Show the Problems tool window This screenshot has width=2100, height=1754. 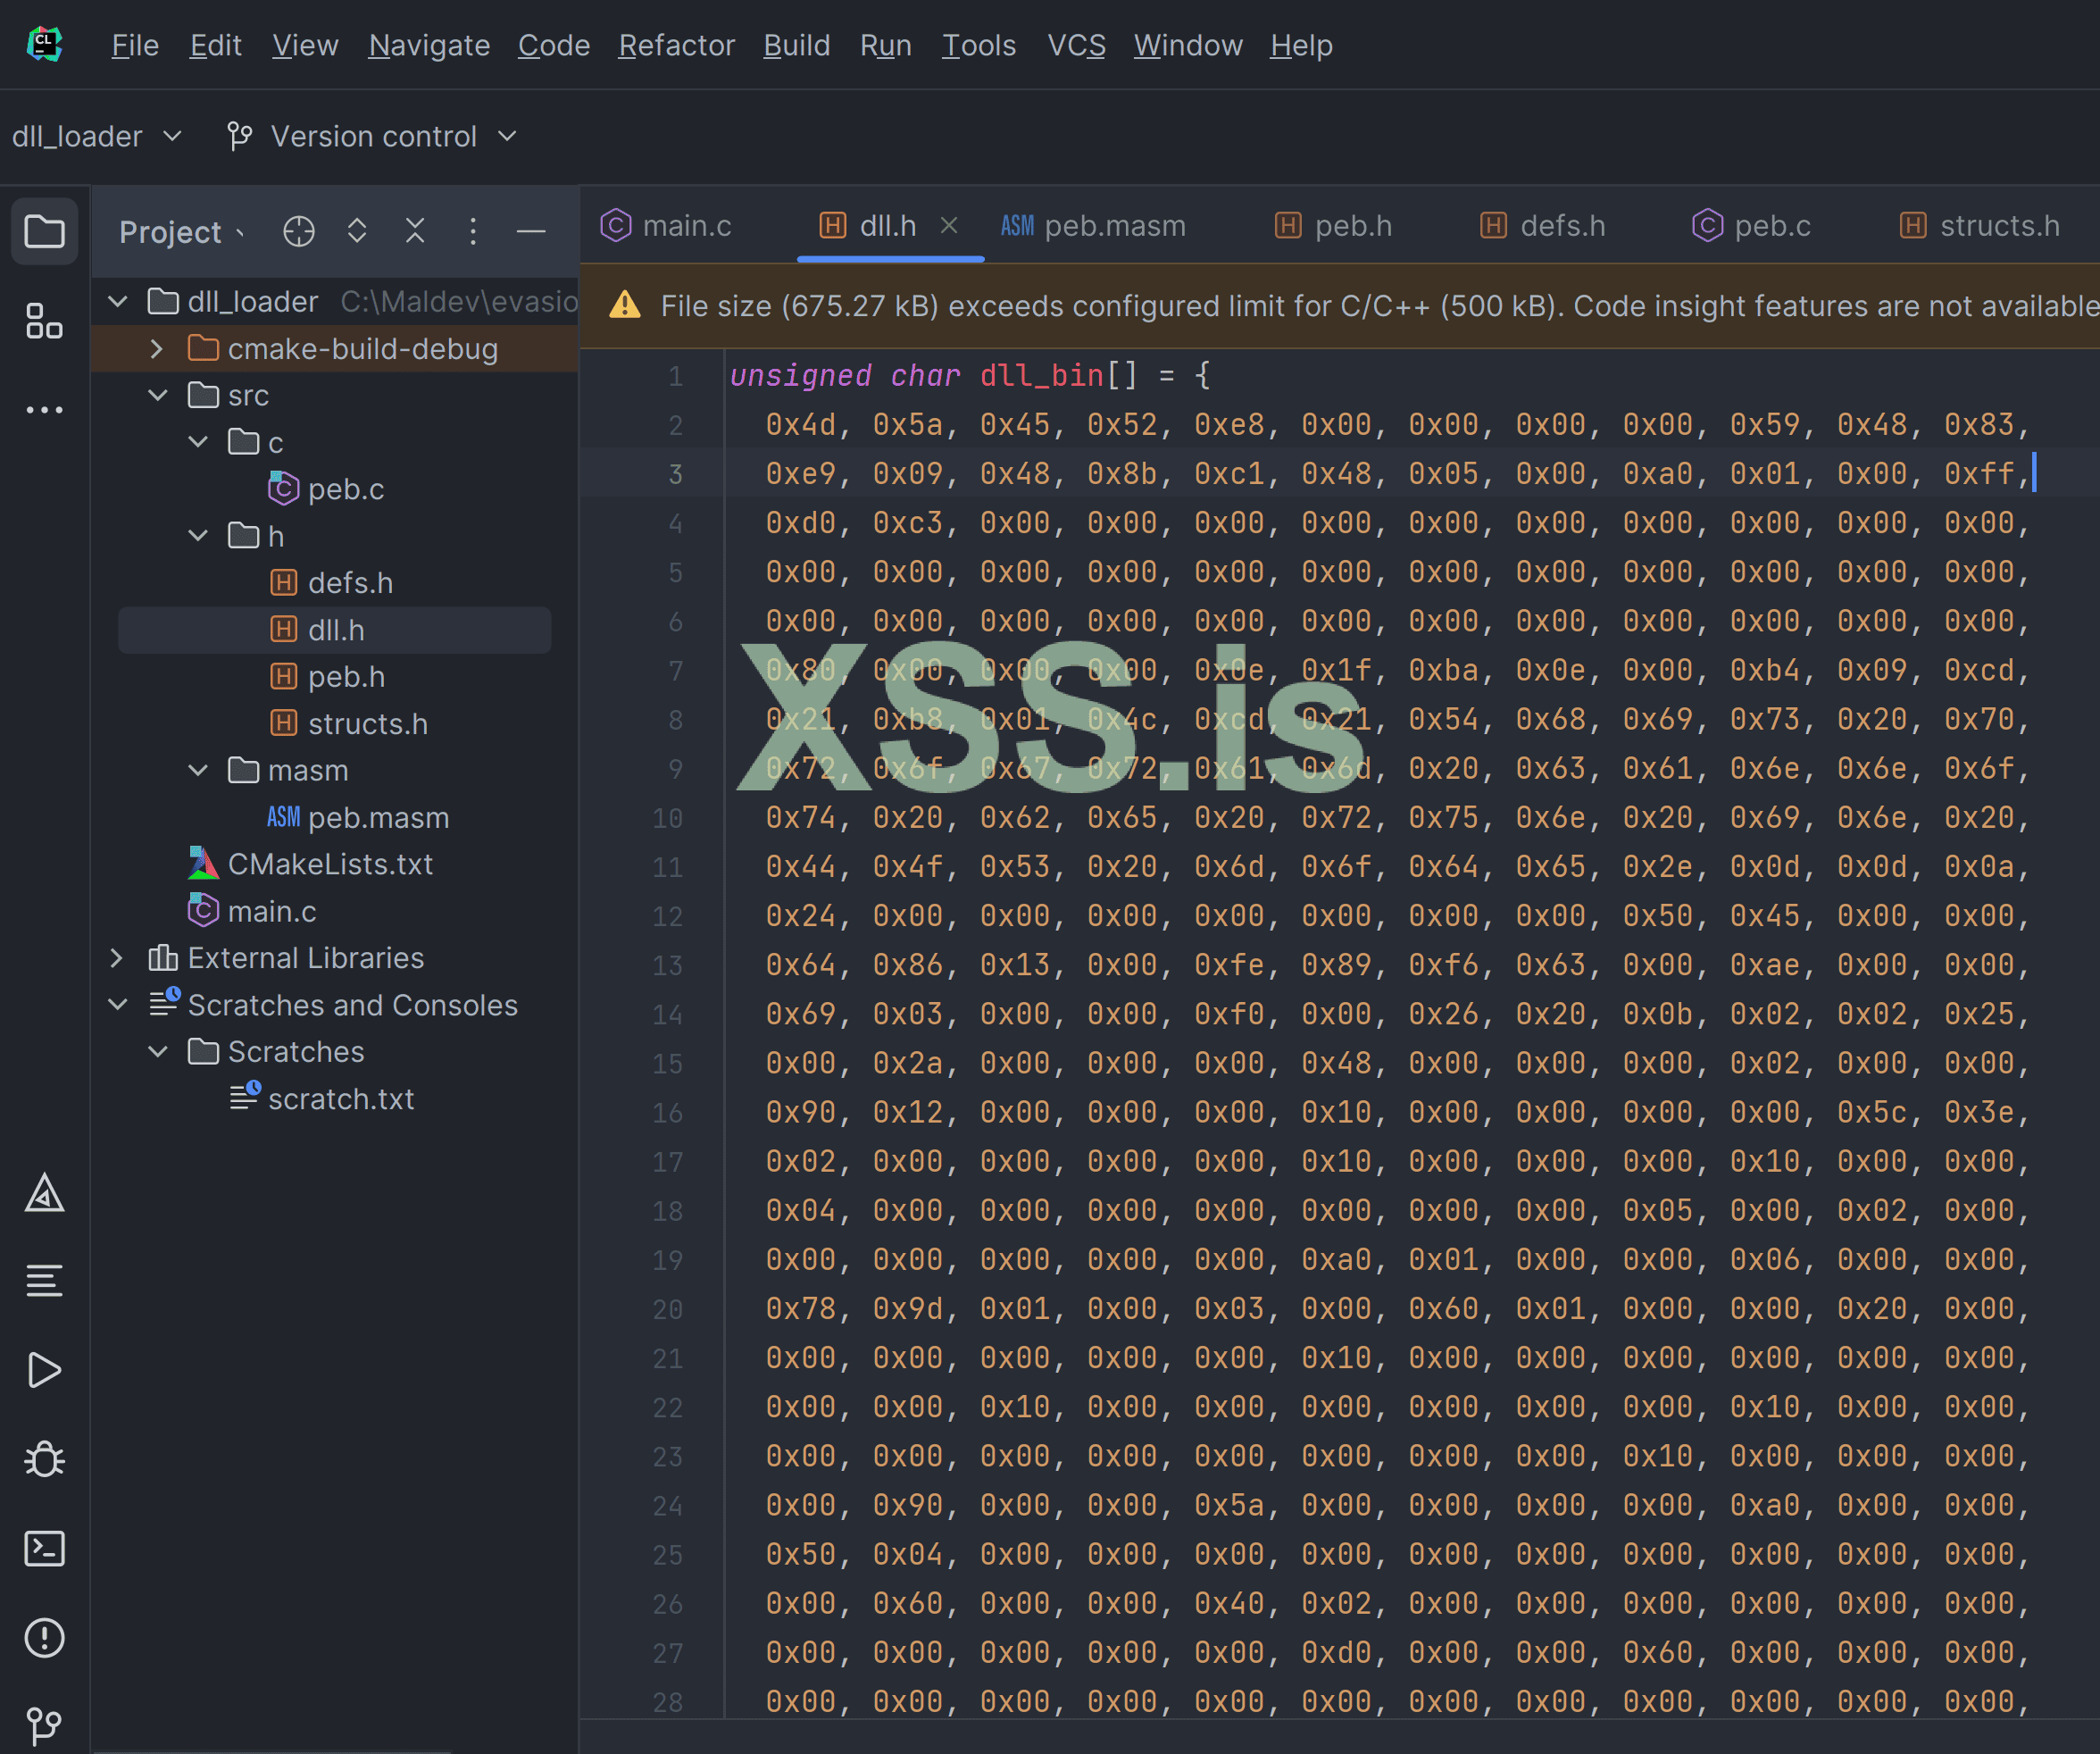click(x=44, y=1638)
